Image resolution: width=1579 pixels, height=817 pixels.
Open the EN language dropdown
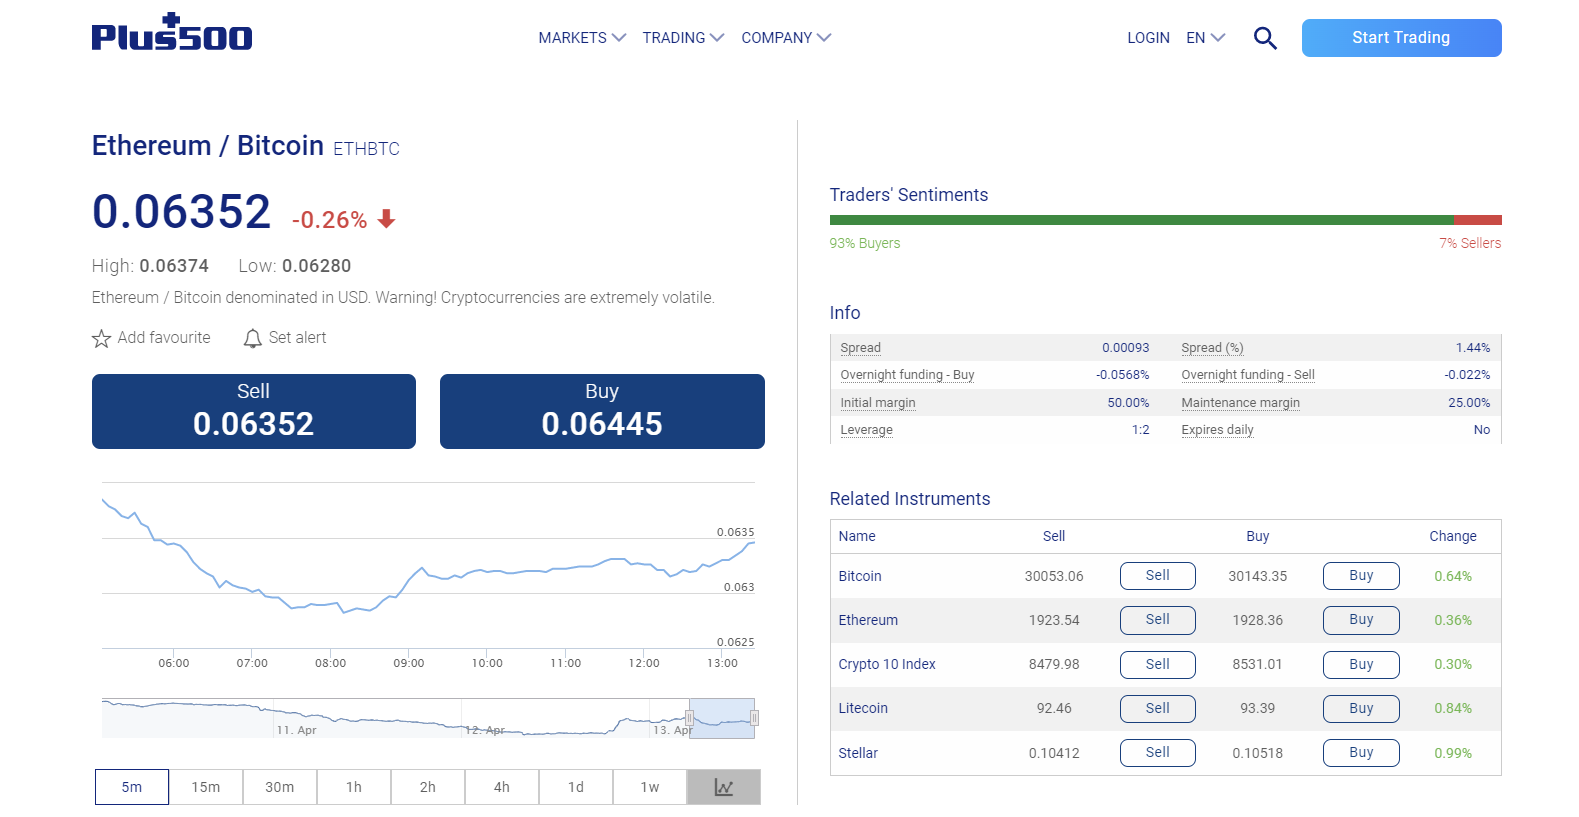tap(1205, 38)
